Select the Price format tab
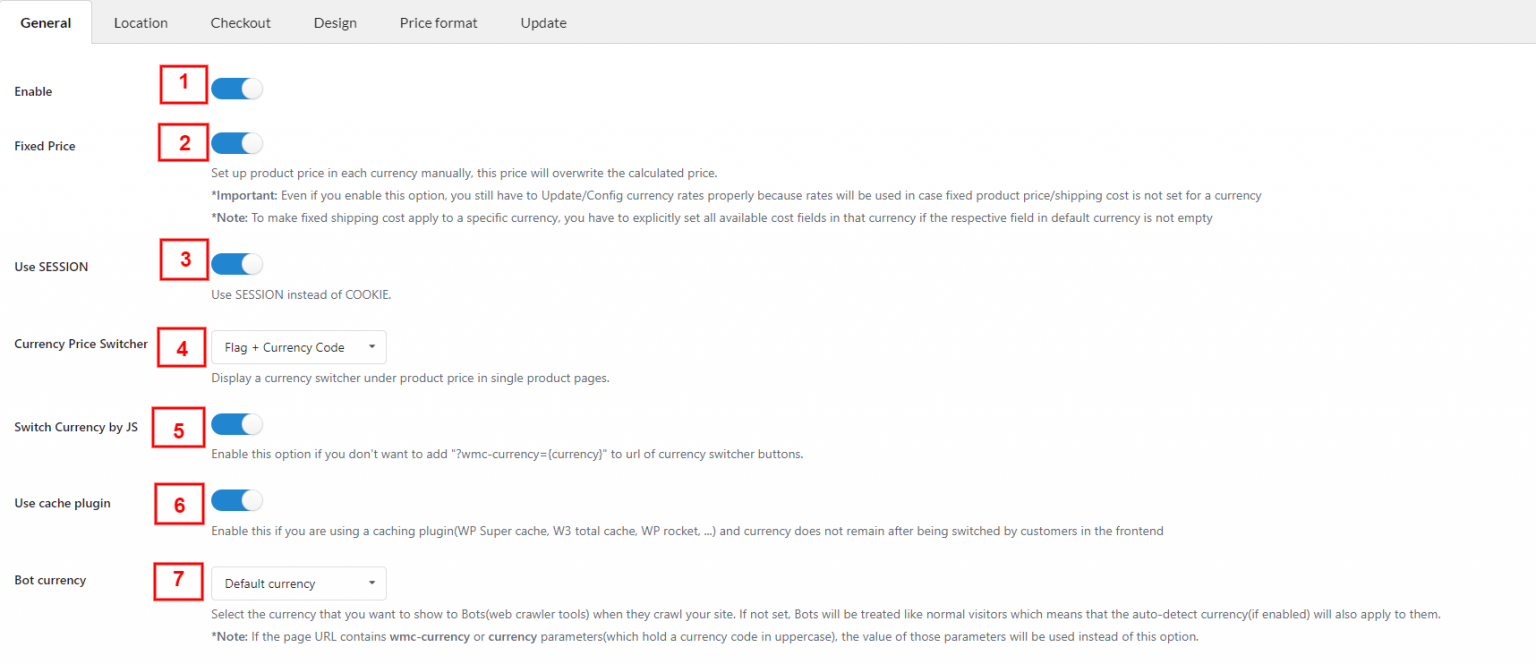The height and width of the screenshot is (664, 1536). pyautogui.click(x=438, y=23)
